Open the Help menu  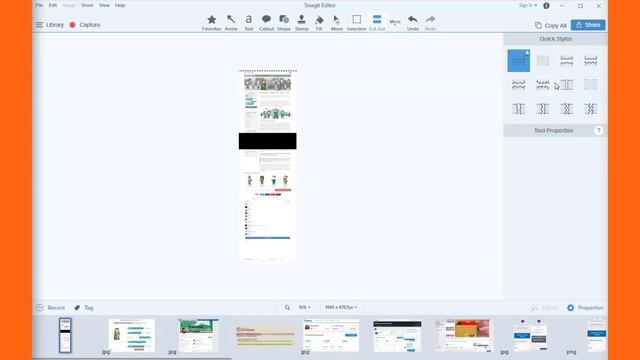tap(120, 5)
